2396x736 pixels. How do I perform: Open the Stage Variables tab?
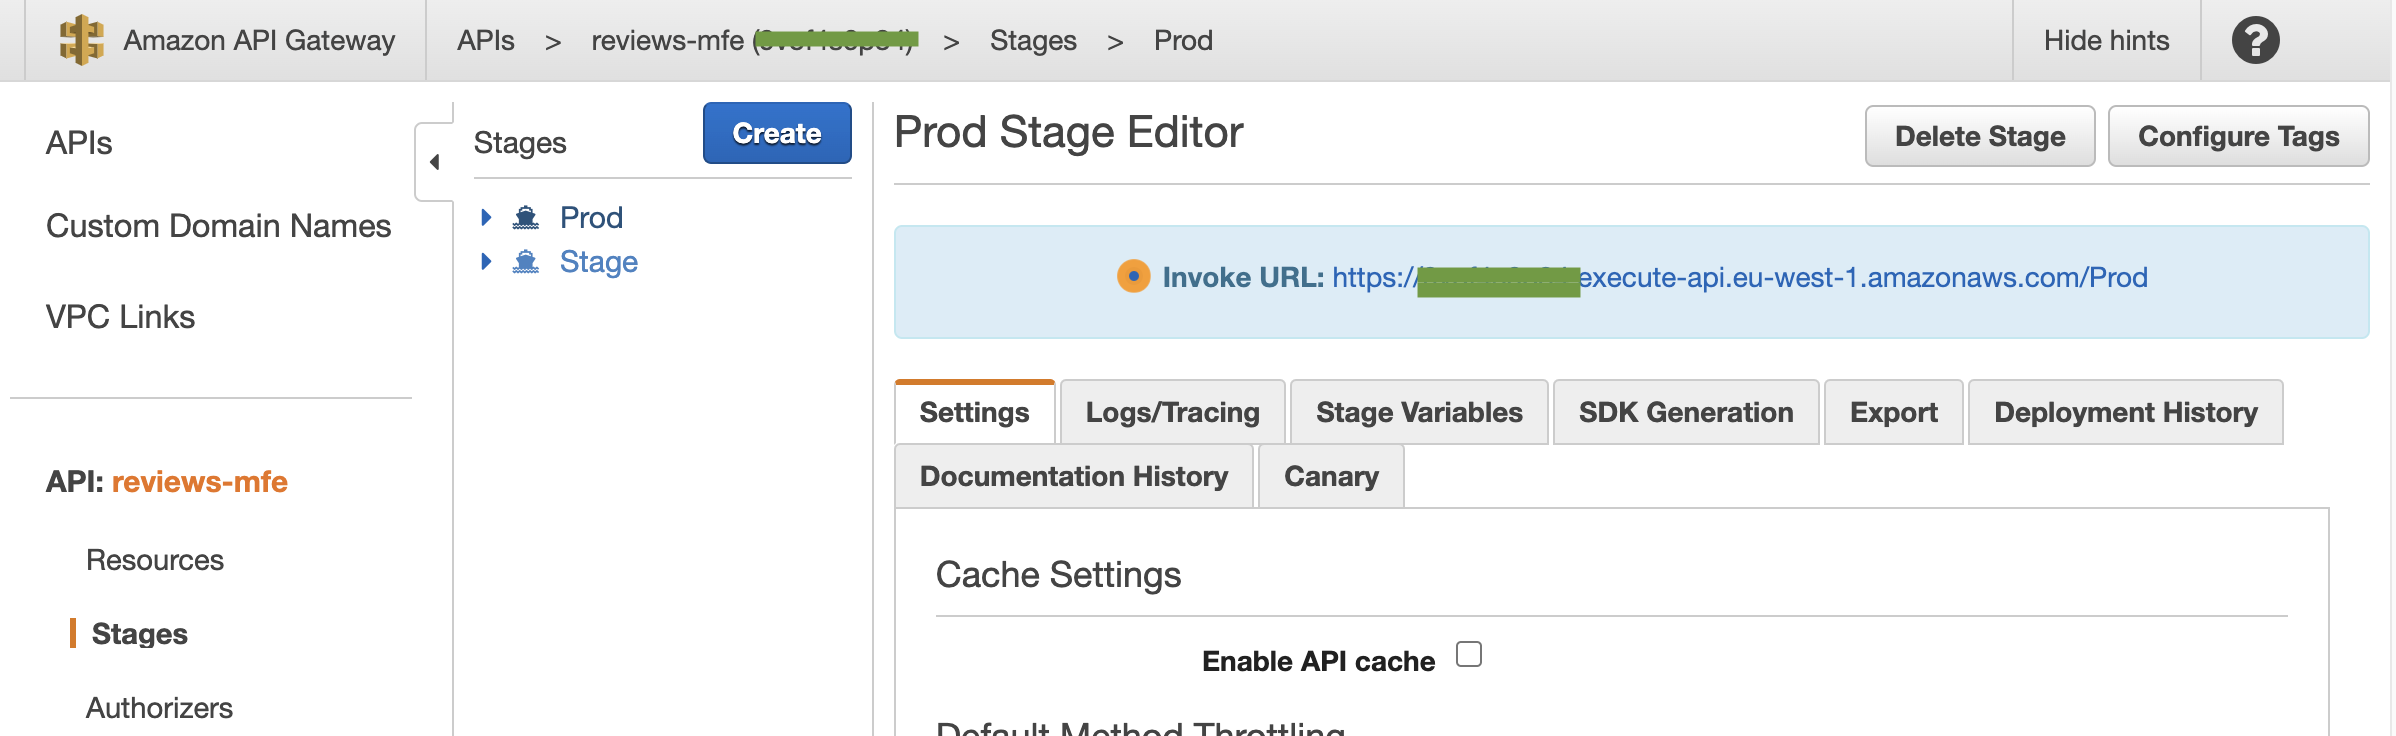[1418, 412]
